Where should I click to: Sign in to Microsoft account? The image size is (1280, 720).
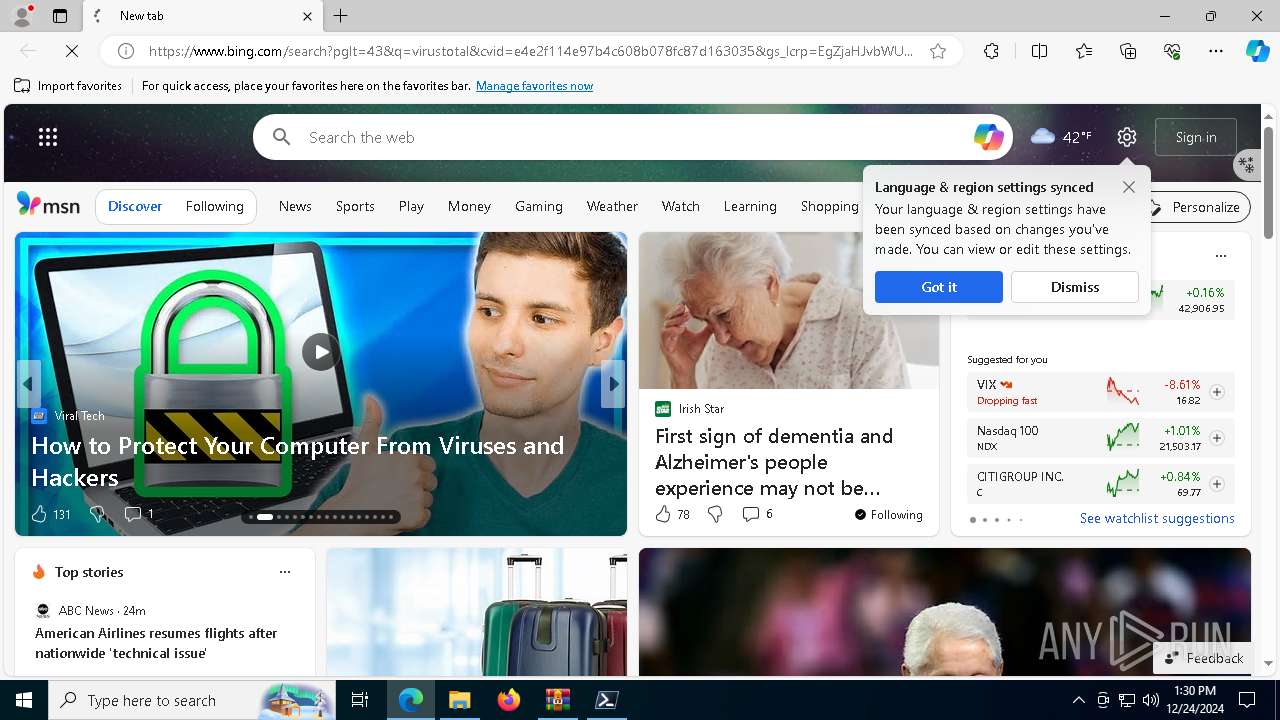pyautogui.click(x=1196, y=137)
